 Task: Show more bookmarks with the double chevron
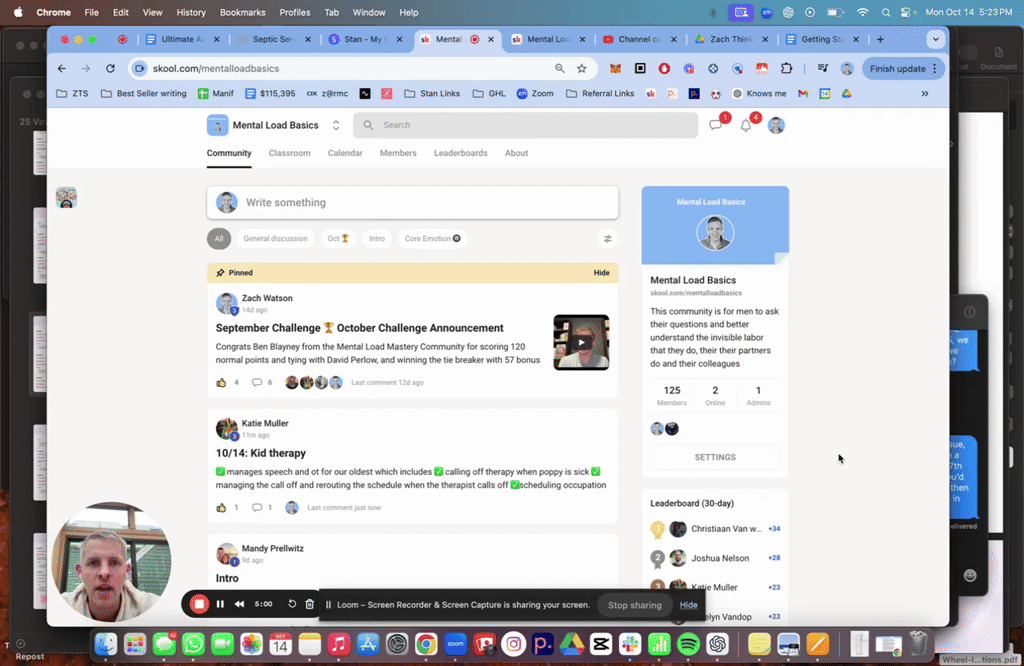925,93
